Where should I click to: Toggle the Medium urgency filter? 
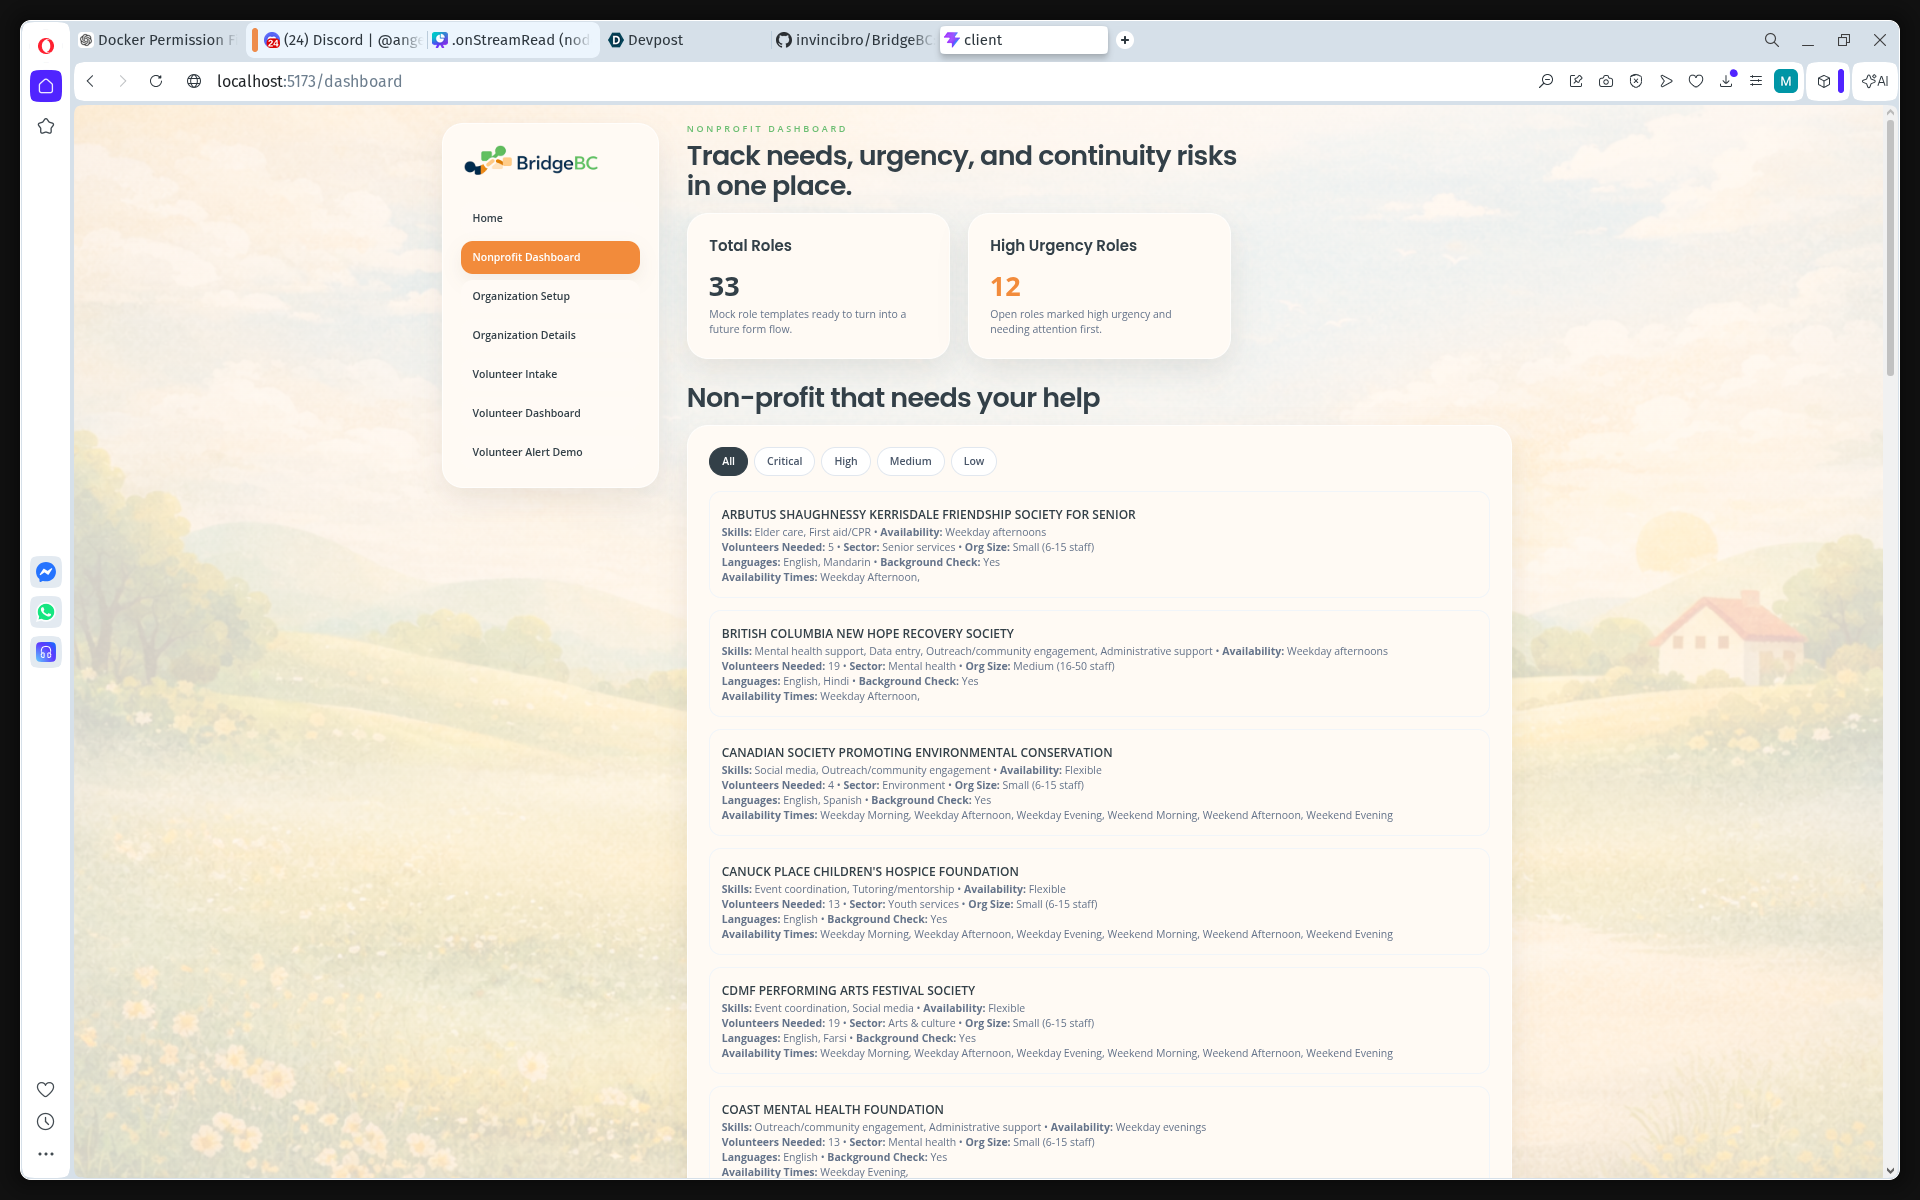[x=910, y=461]
